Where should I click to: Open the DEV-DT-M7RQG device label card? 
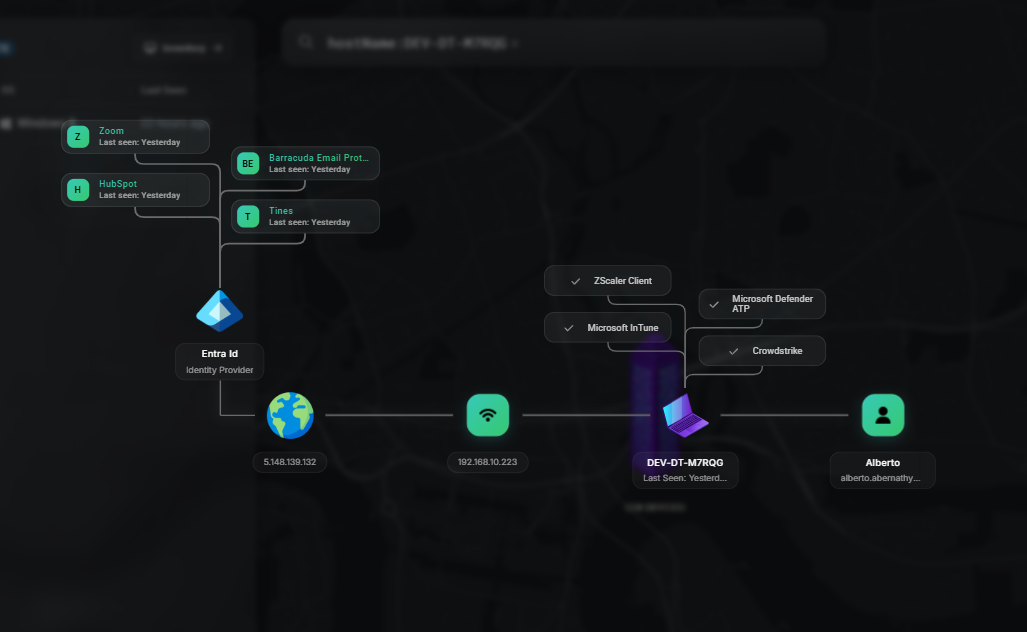(685, 469)
